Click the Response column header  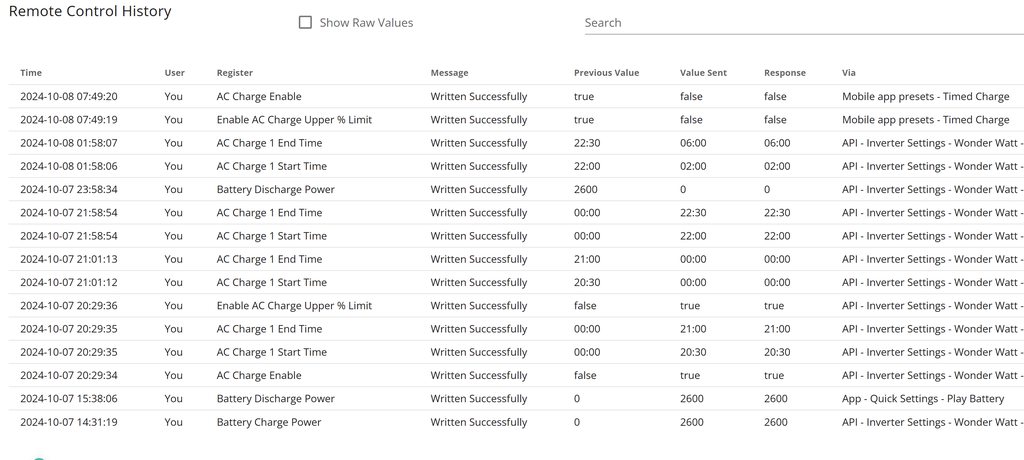pyautogui.click(x=785, y=73)
